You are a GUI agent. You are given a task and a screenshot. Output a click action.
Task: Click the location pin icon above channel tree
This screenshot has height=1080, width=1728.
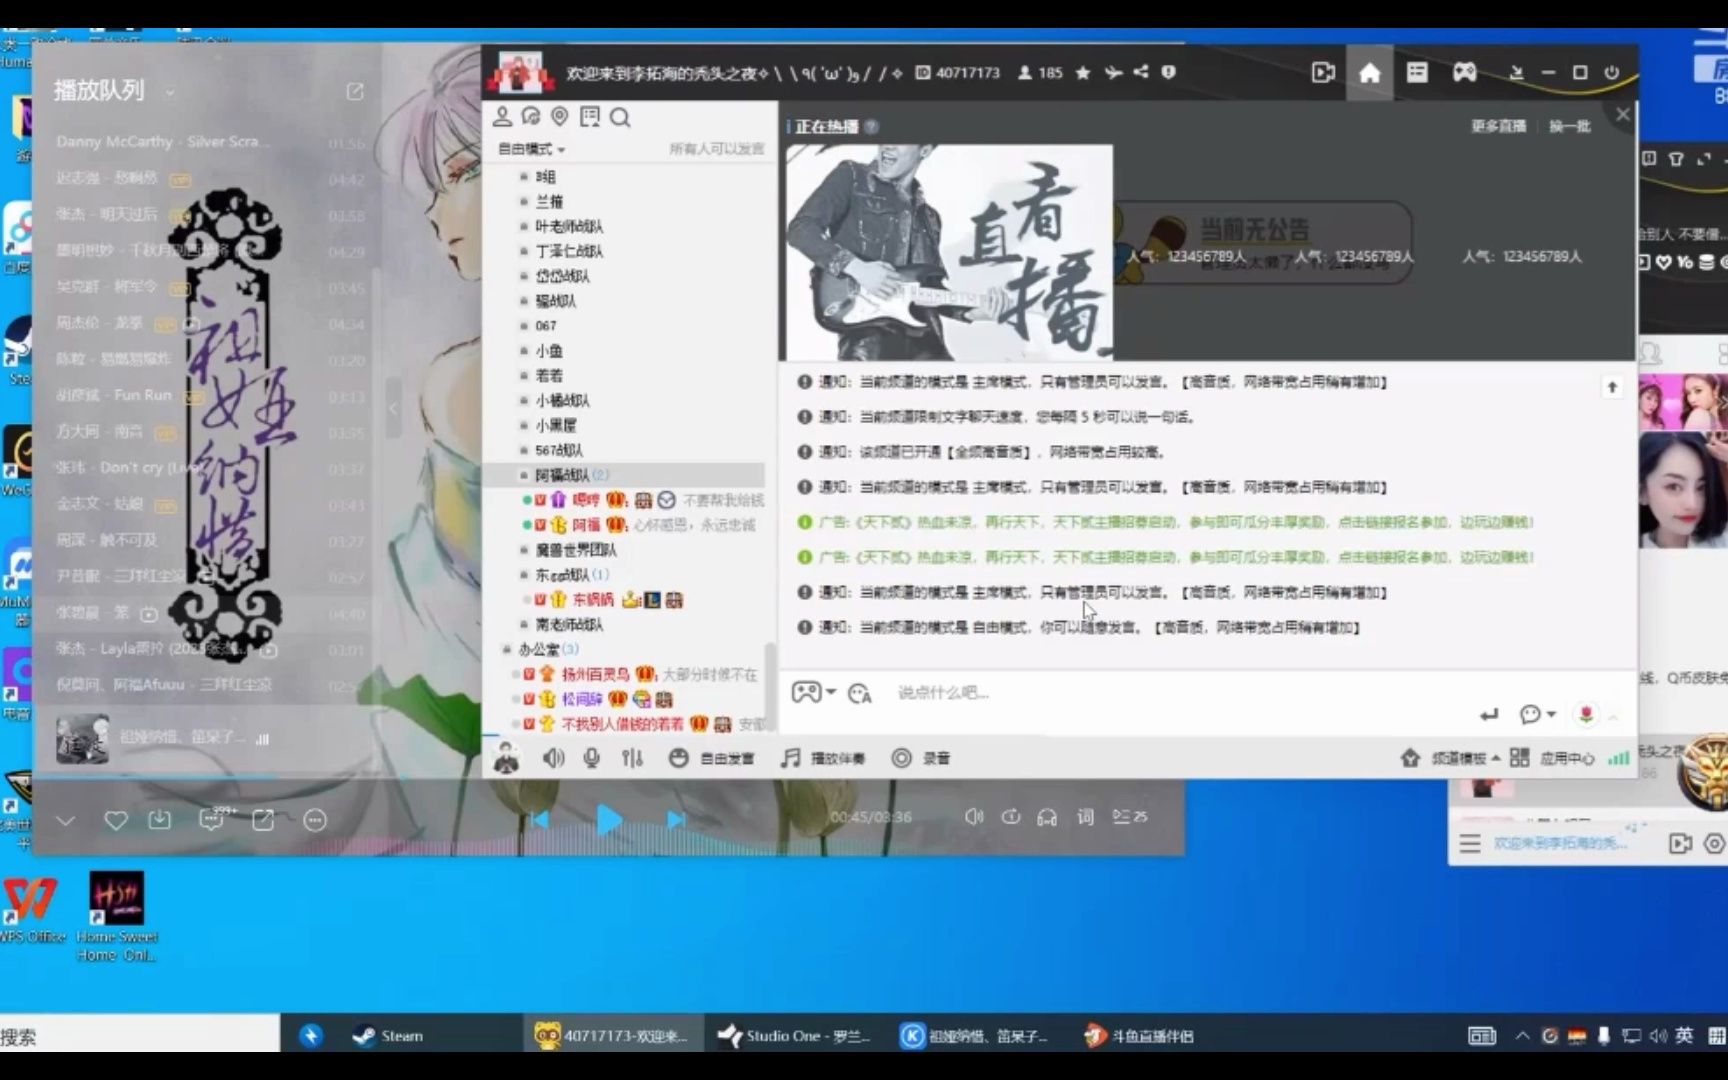pos(560,117)
